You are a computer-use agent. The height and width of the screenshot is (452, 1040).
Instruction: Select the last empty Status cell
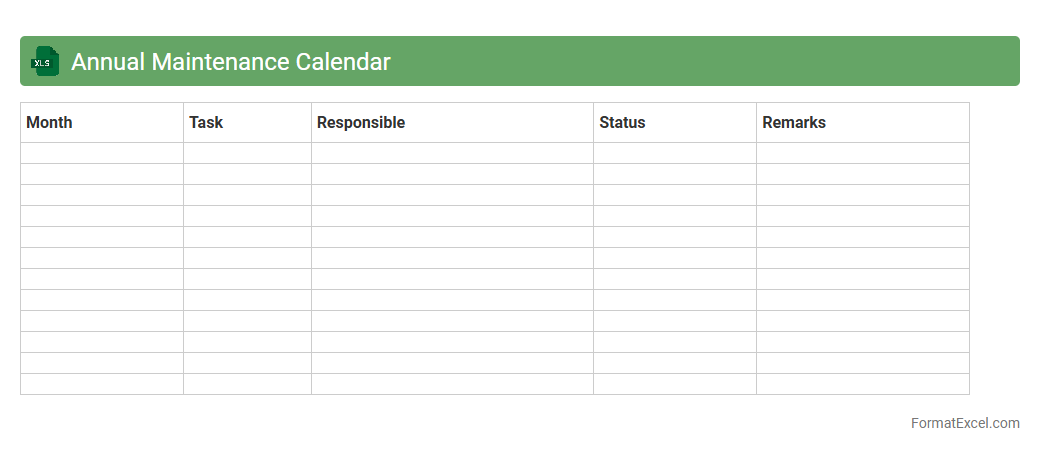coord(675,384)
